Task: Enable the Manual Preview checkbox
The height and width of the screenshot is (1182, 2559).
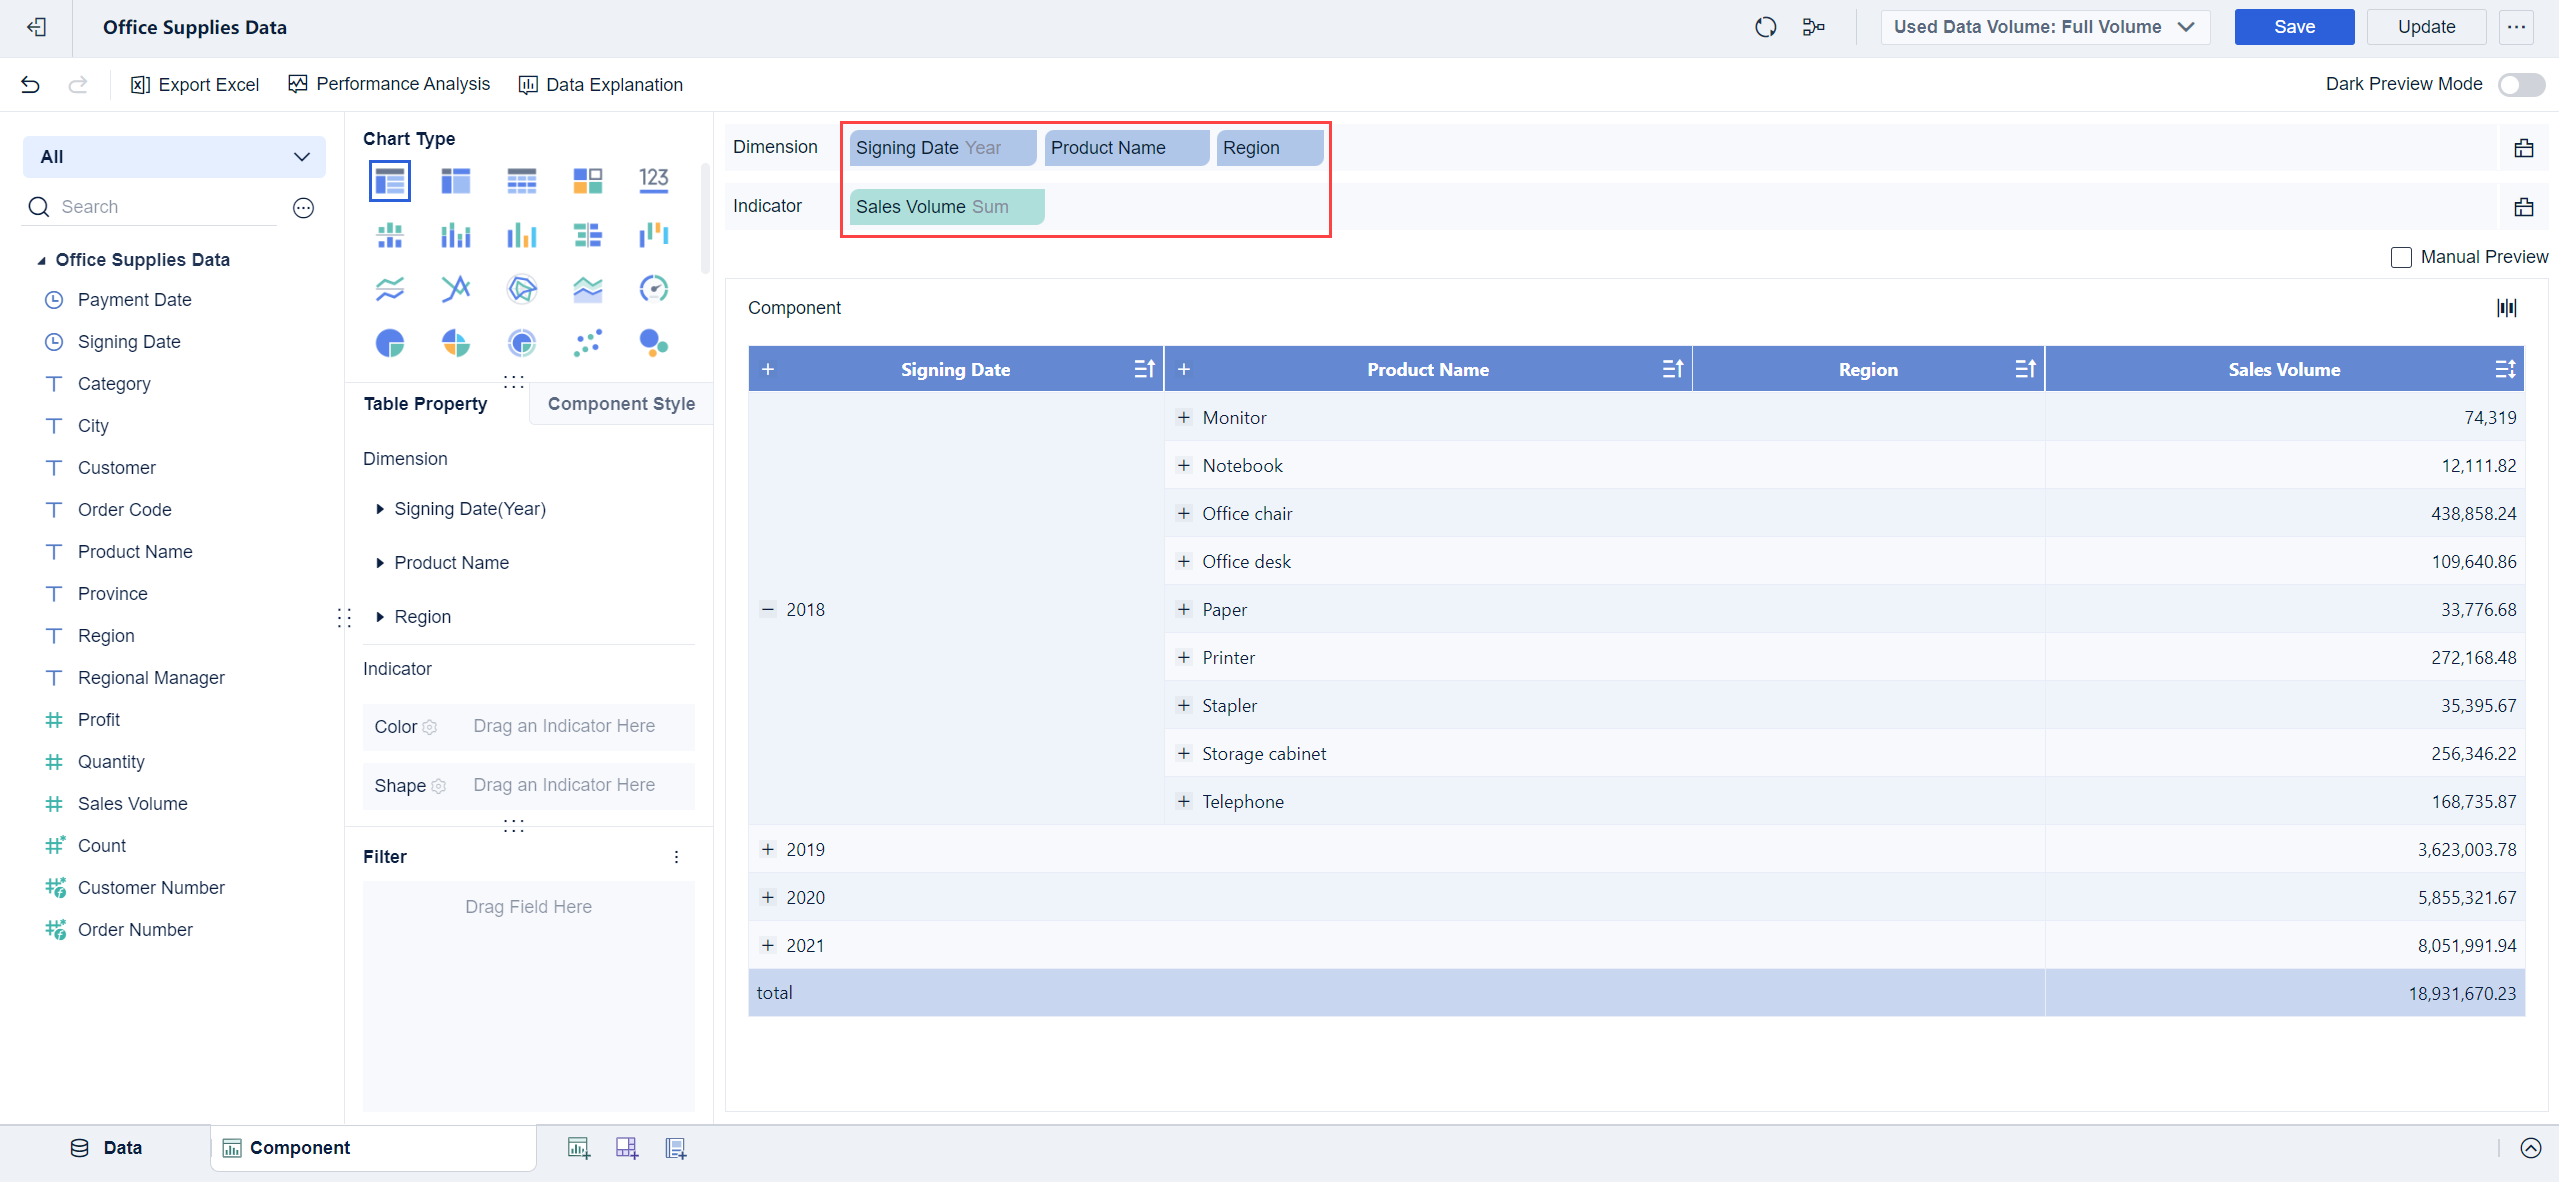Action: click(2401, 258)
